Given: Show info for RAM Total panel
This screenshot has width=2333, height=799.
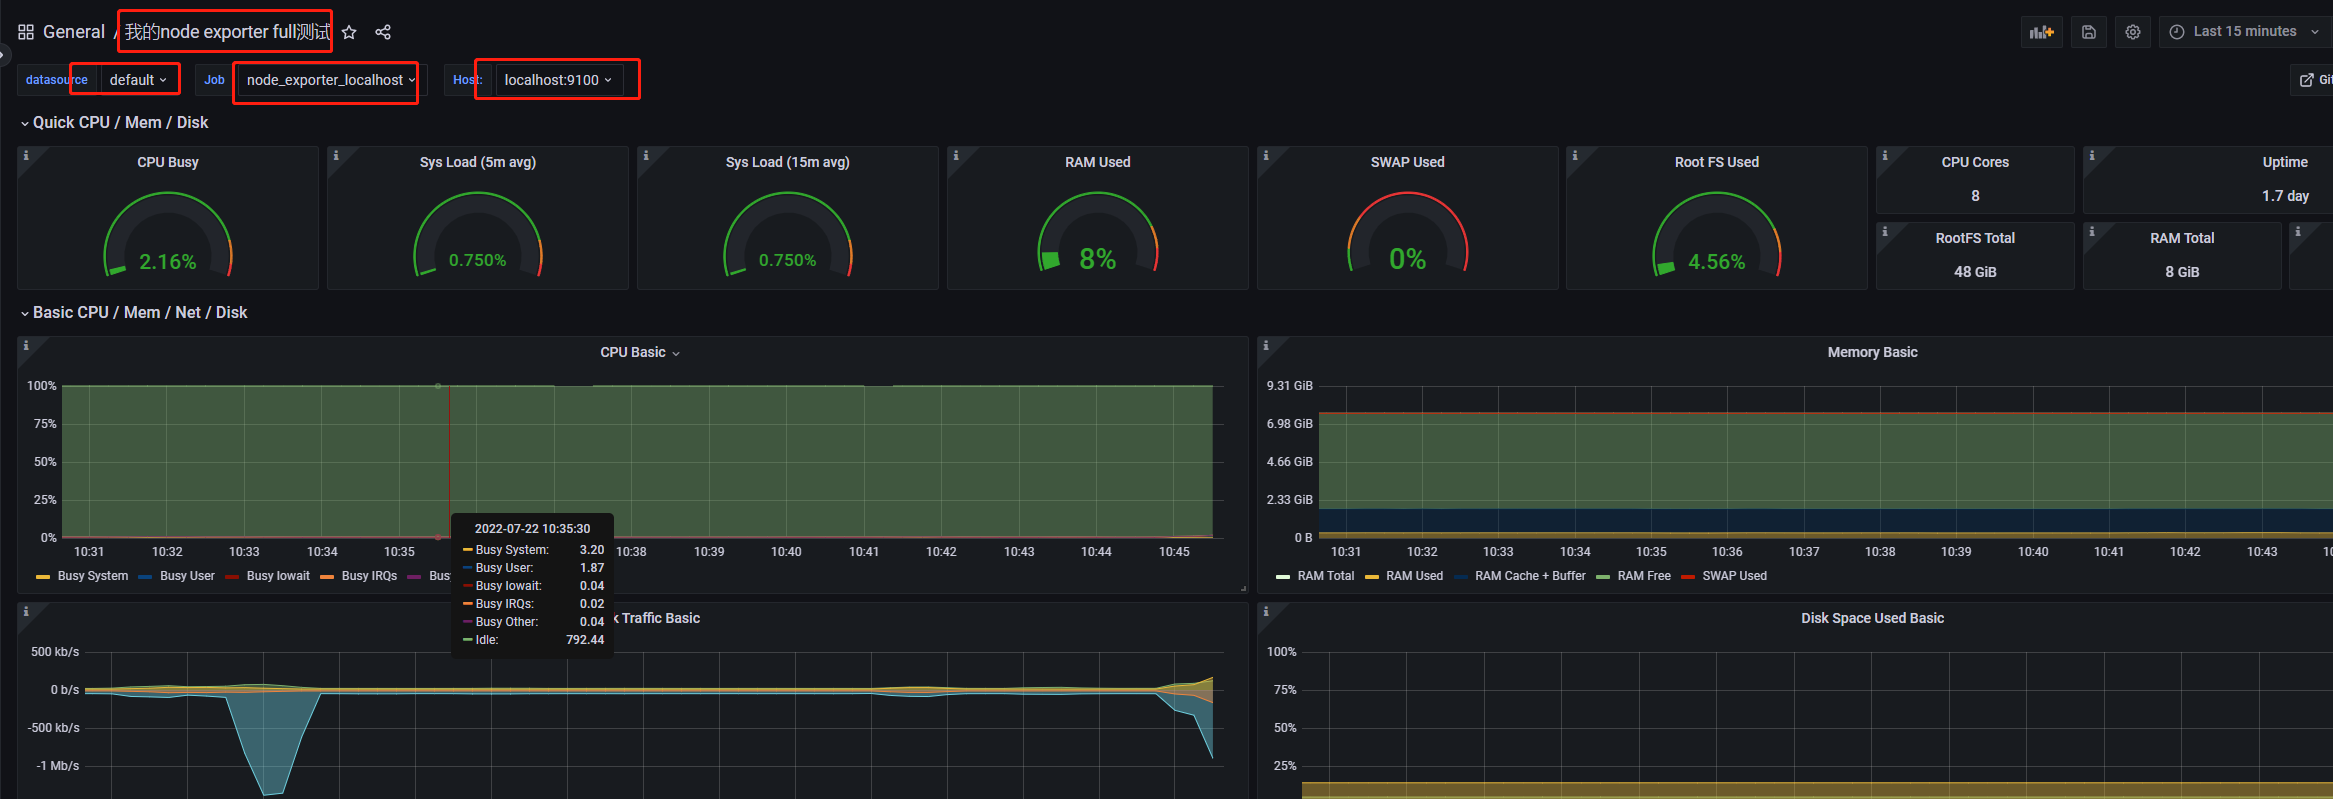Looking at the screenshot, I should click(x=2092, y=231).
